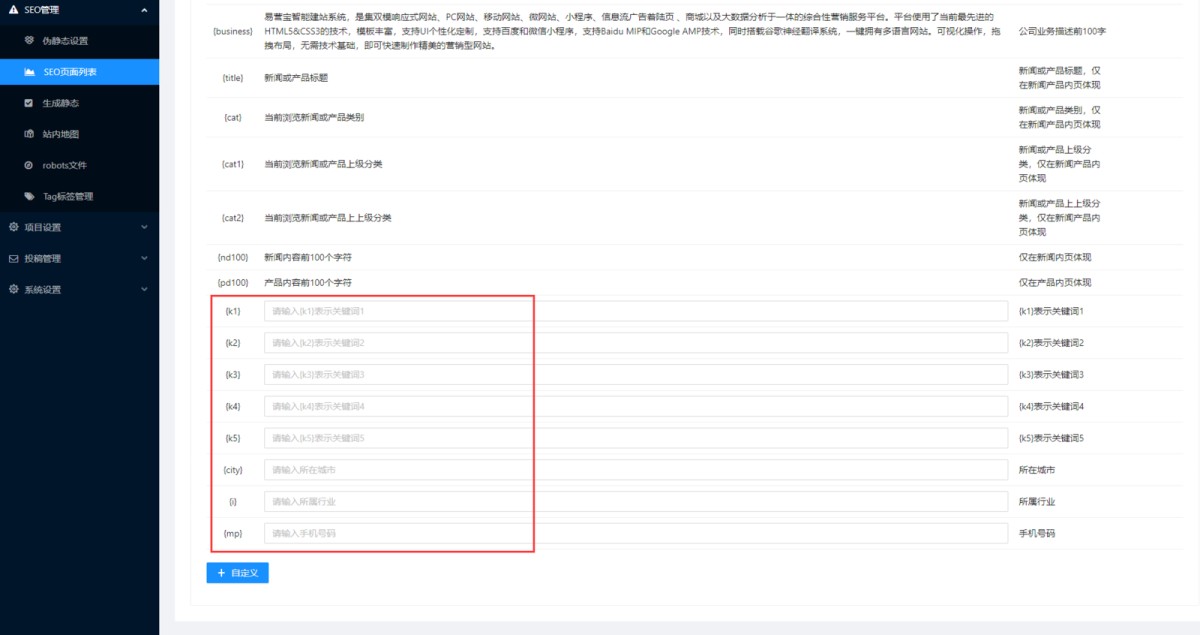1200x635 pixels.
Task: Focus the {k4} keyword input field
Action: click(636, 406)
